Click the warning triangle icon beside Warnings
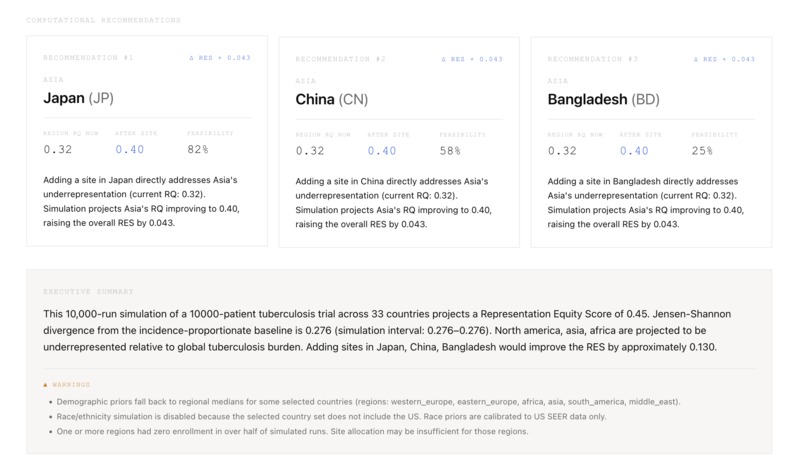Image resolution: width=806 pixels, height=474 pixels. pos(45,385)
